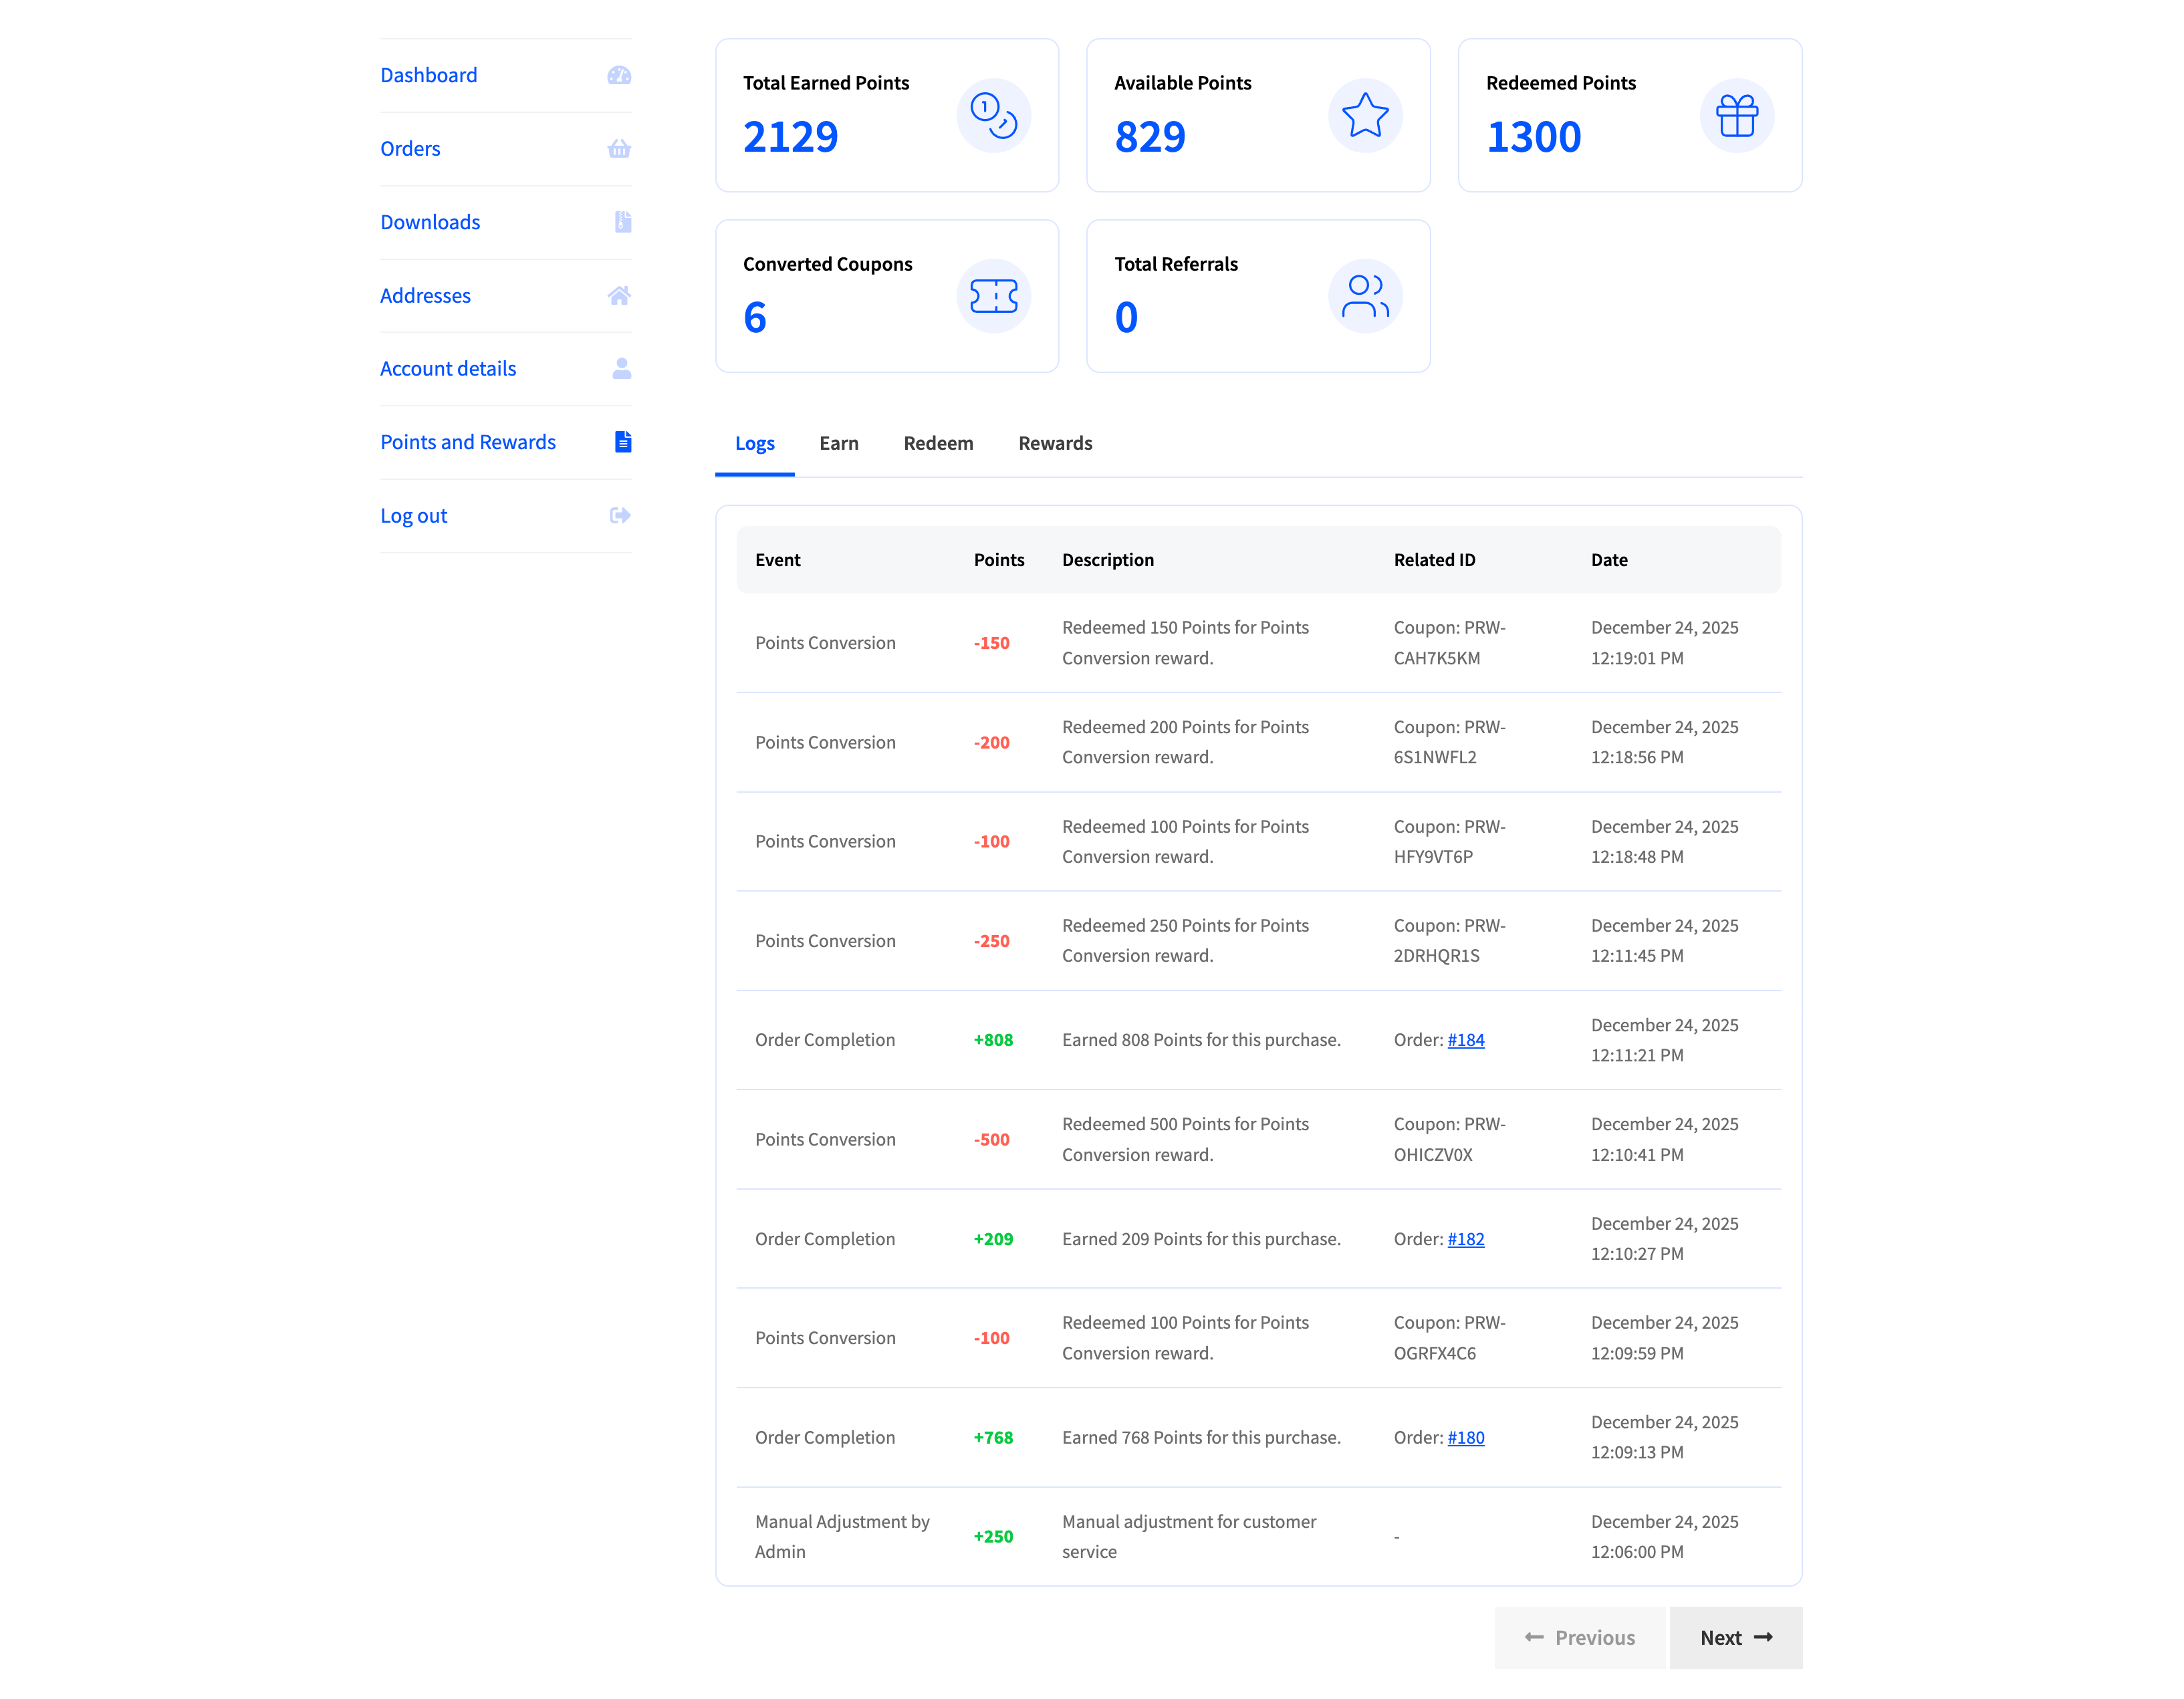Click the Account details person icon
The height and width of the screenshot is (1699, 2184).
[x=621, y=368]
